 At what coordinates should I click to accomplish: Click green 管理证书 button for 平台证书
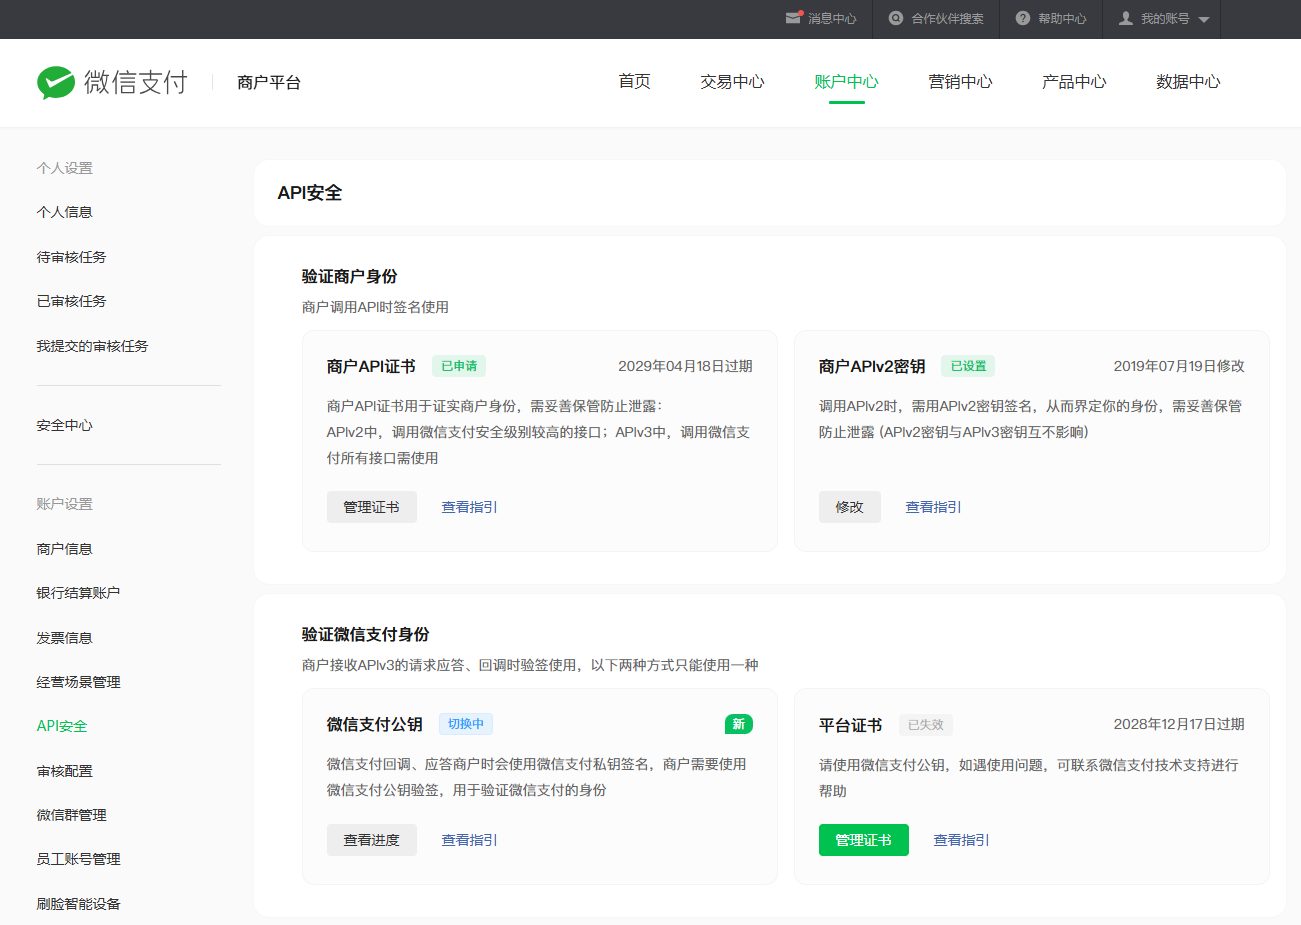864,840
